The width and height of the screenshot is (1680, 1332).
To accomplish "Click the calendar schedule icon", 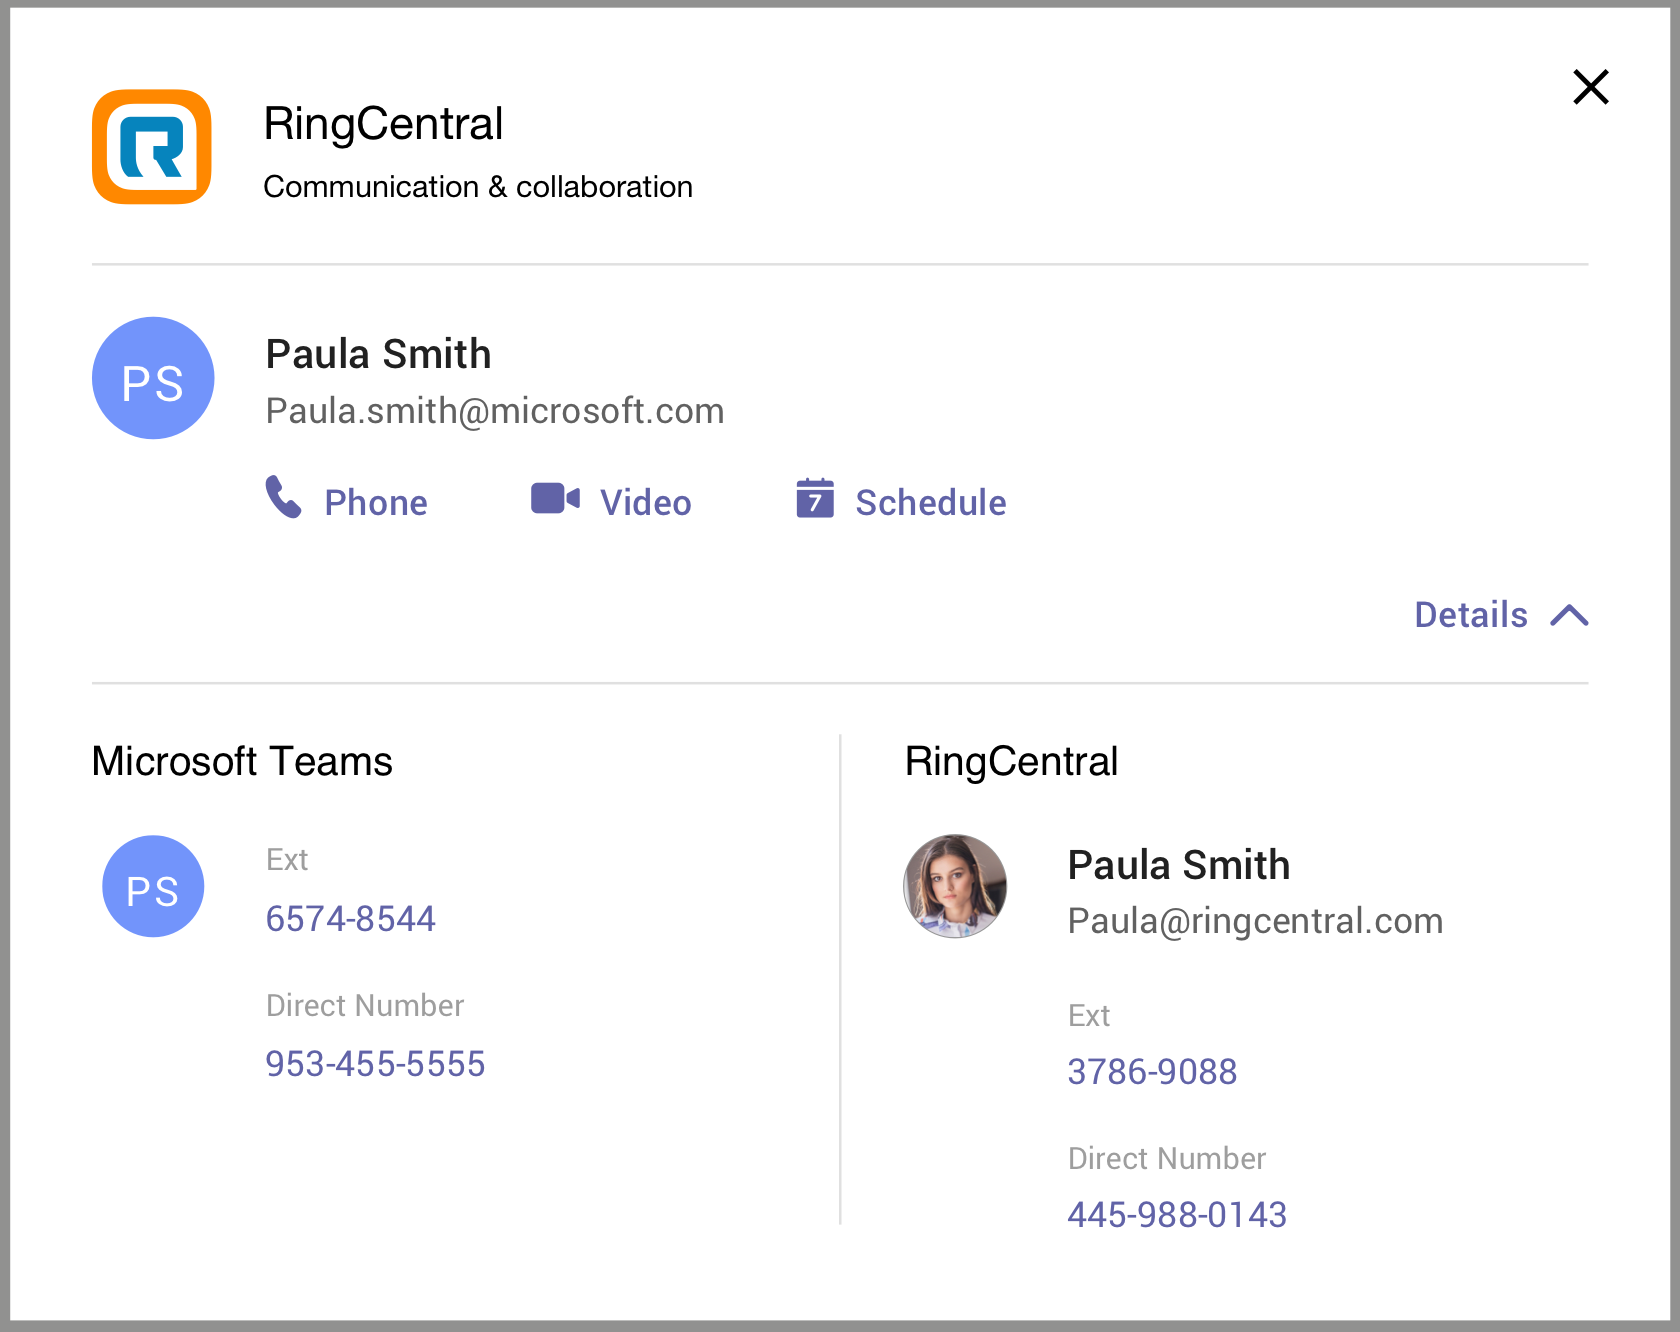I will (815, 498).
